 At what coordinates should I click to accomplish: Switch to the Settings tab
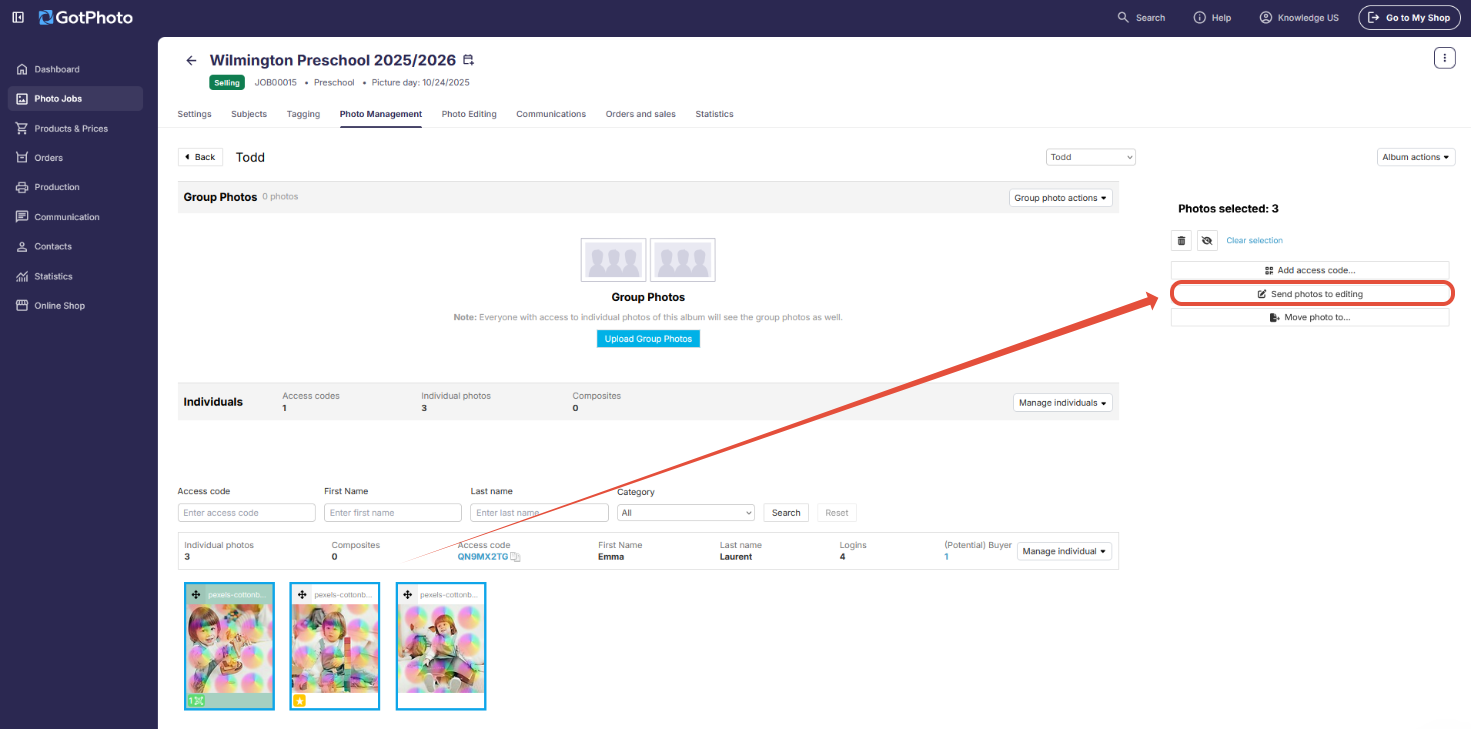pos(194,114)
